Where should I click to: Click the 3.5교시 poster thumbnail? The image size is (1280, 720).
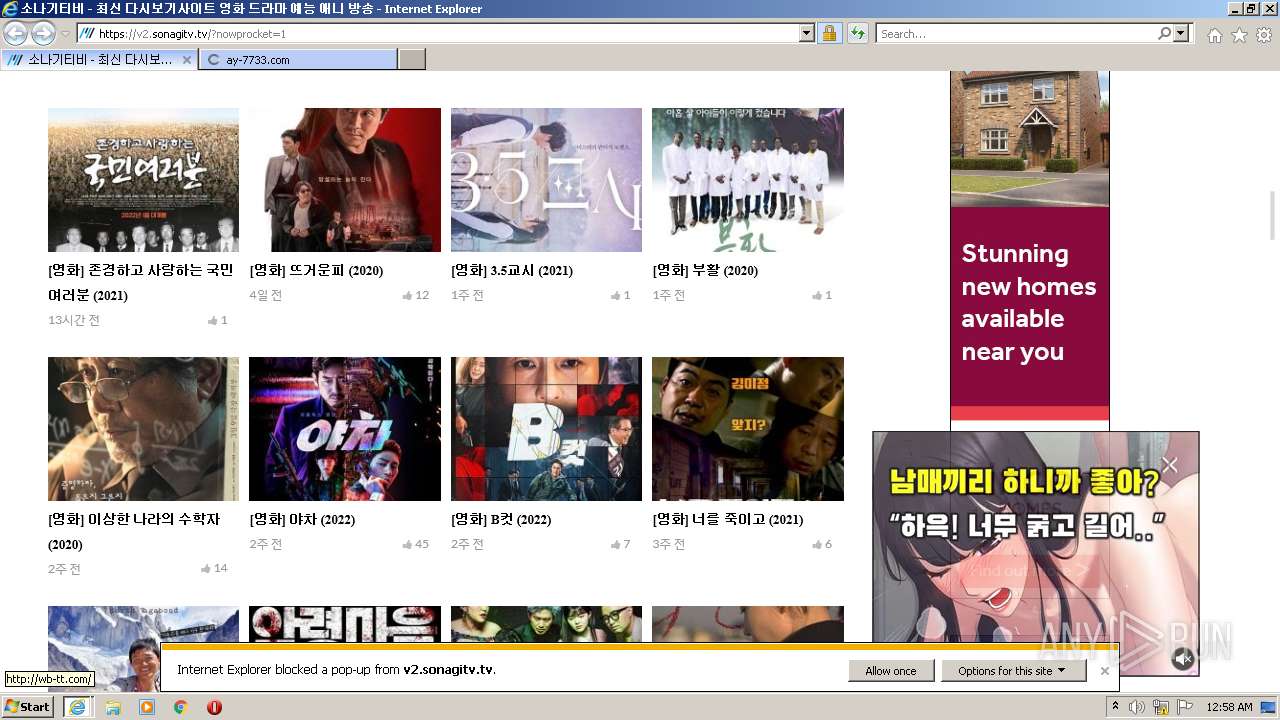pos(546,180)
